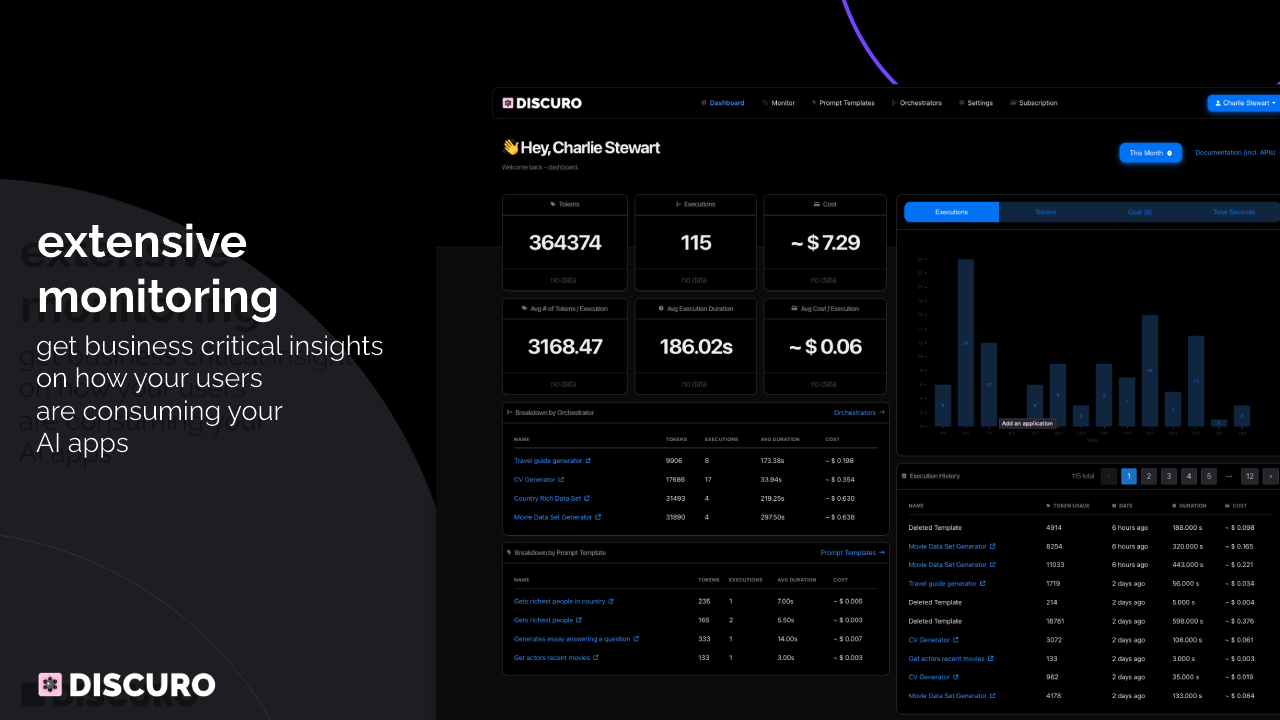Click the Deleted Template row with 18781 tokens
This screenshot has width=1280, height=720.
point(1087,621)
